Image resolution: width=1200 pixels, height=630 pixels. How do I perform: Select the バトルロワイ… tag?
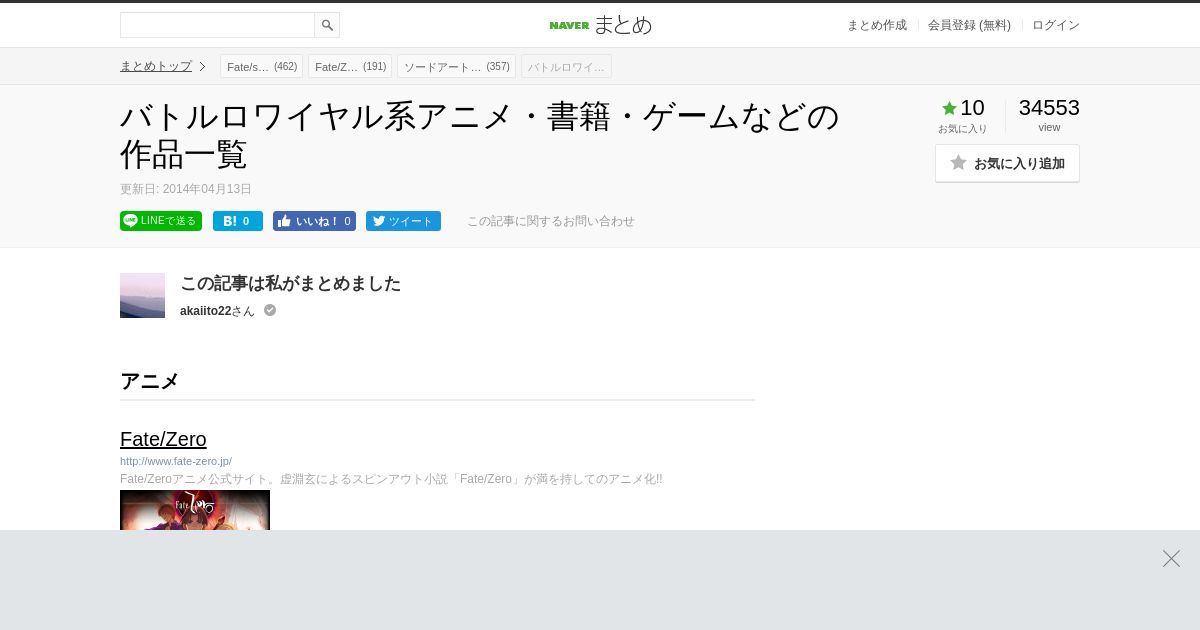(566, 66)
